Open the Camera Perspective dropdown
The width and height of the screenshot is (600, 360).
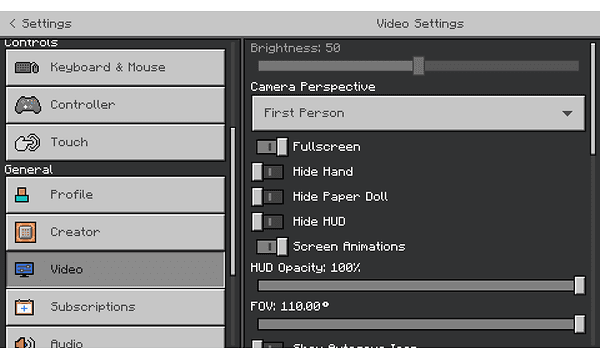(418, 113)
